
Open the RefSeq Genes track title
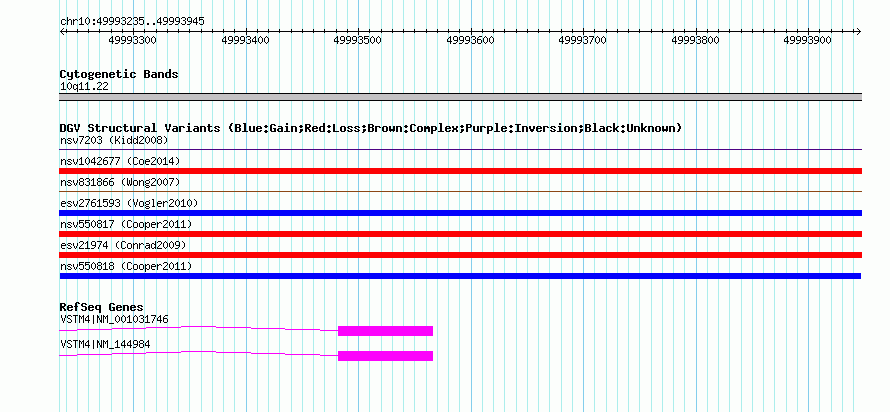point(102,308)
